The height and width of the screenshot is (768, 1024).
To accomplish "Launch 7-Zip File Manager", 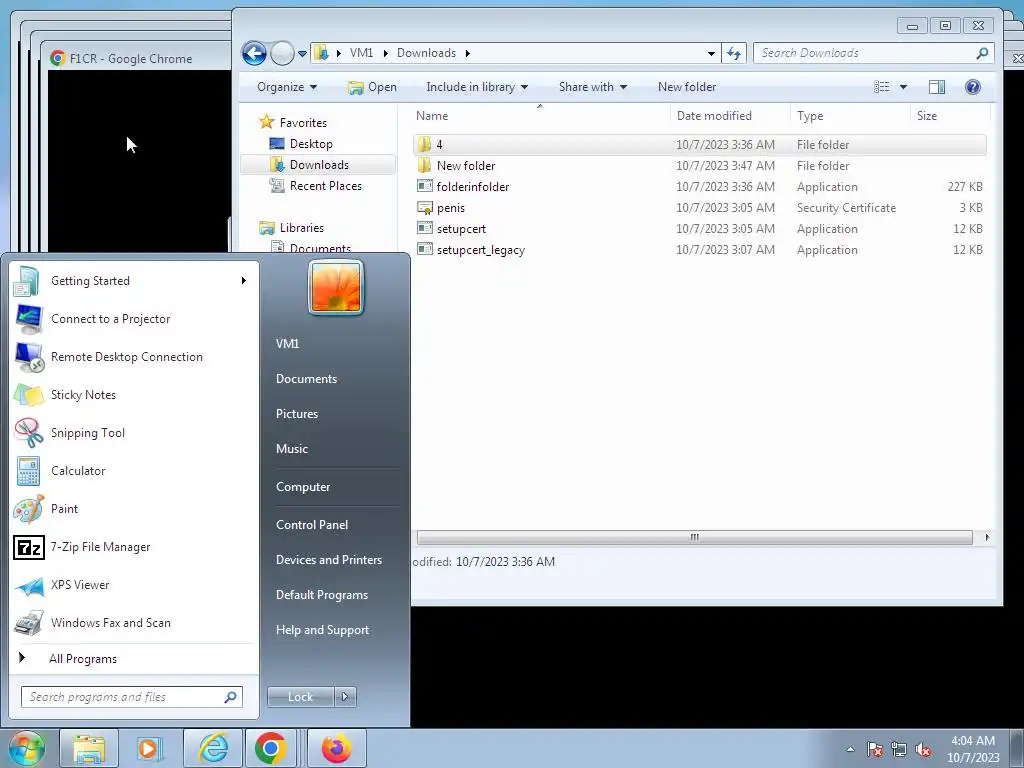I will tap(134, 547).
